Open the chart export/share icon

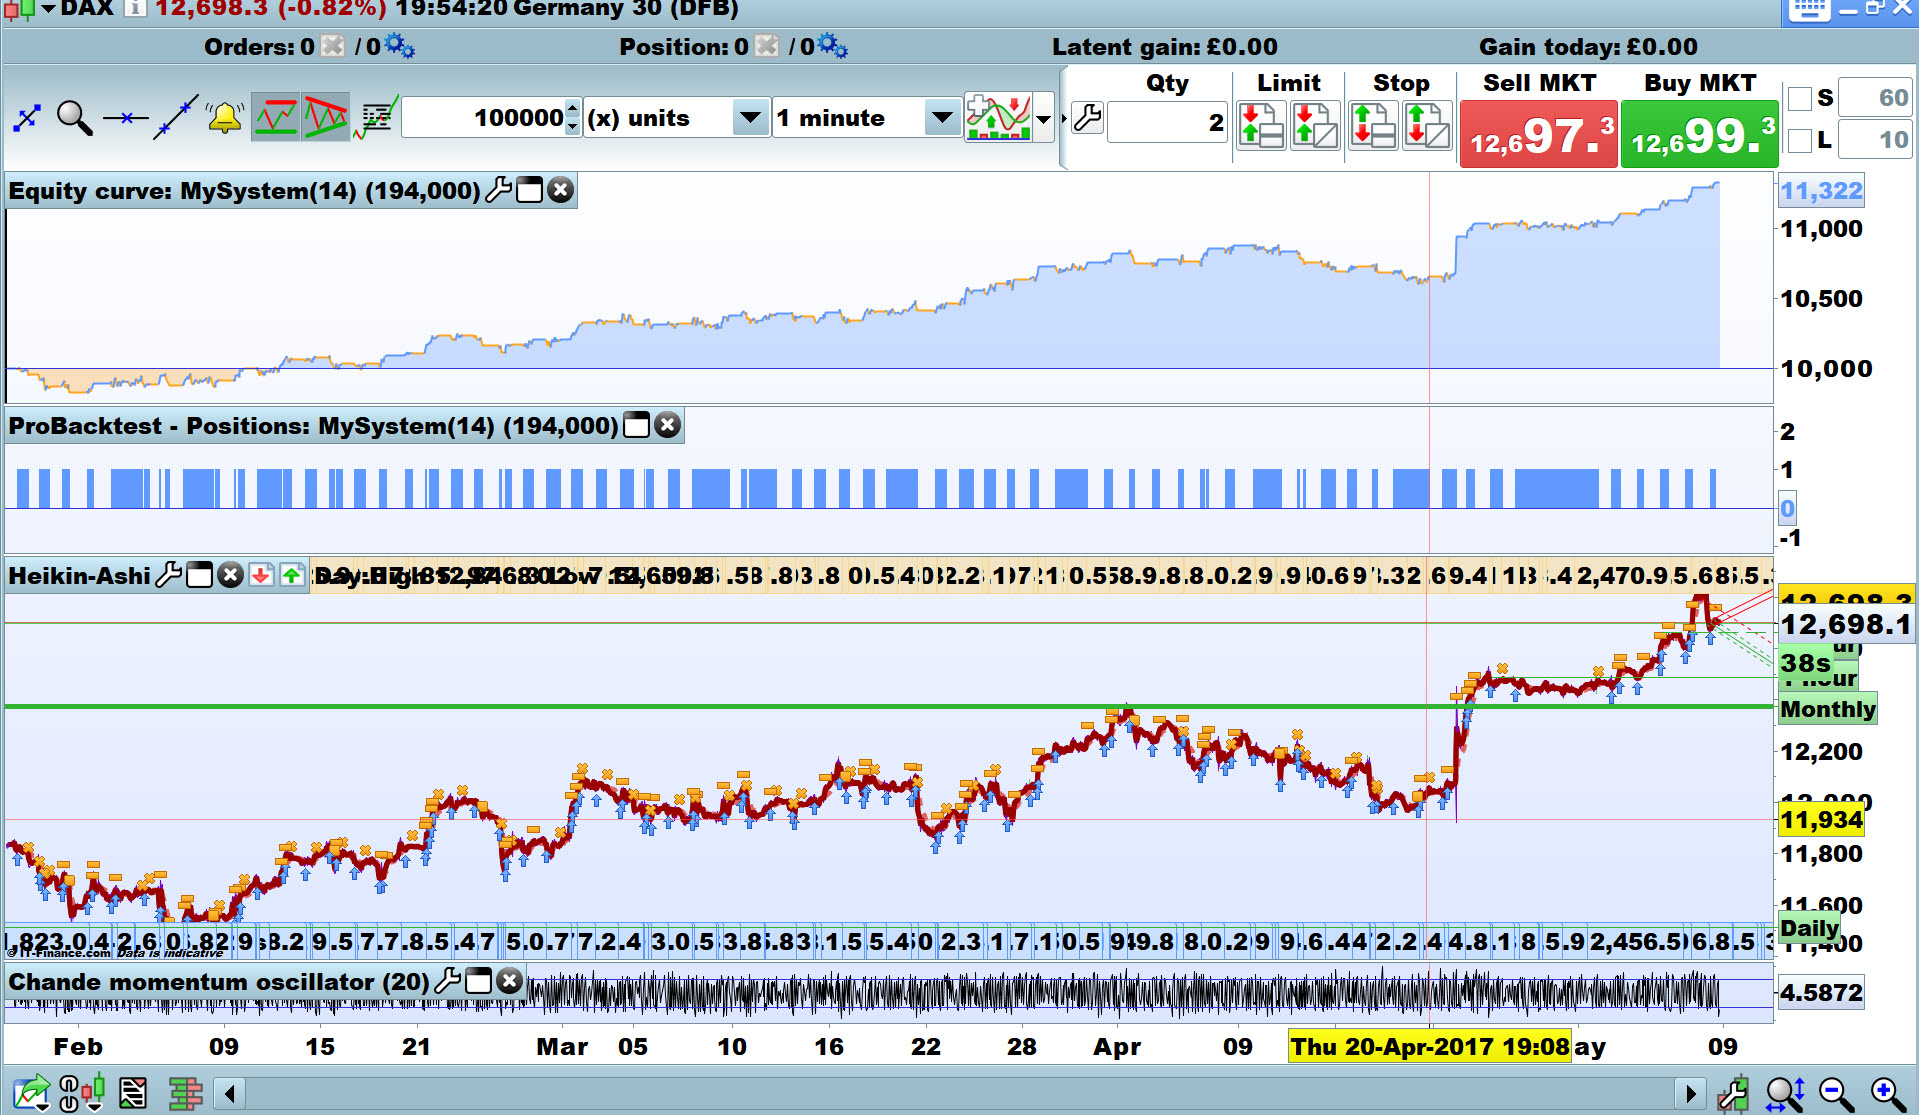(30, 1093)
